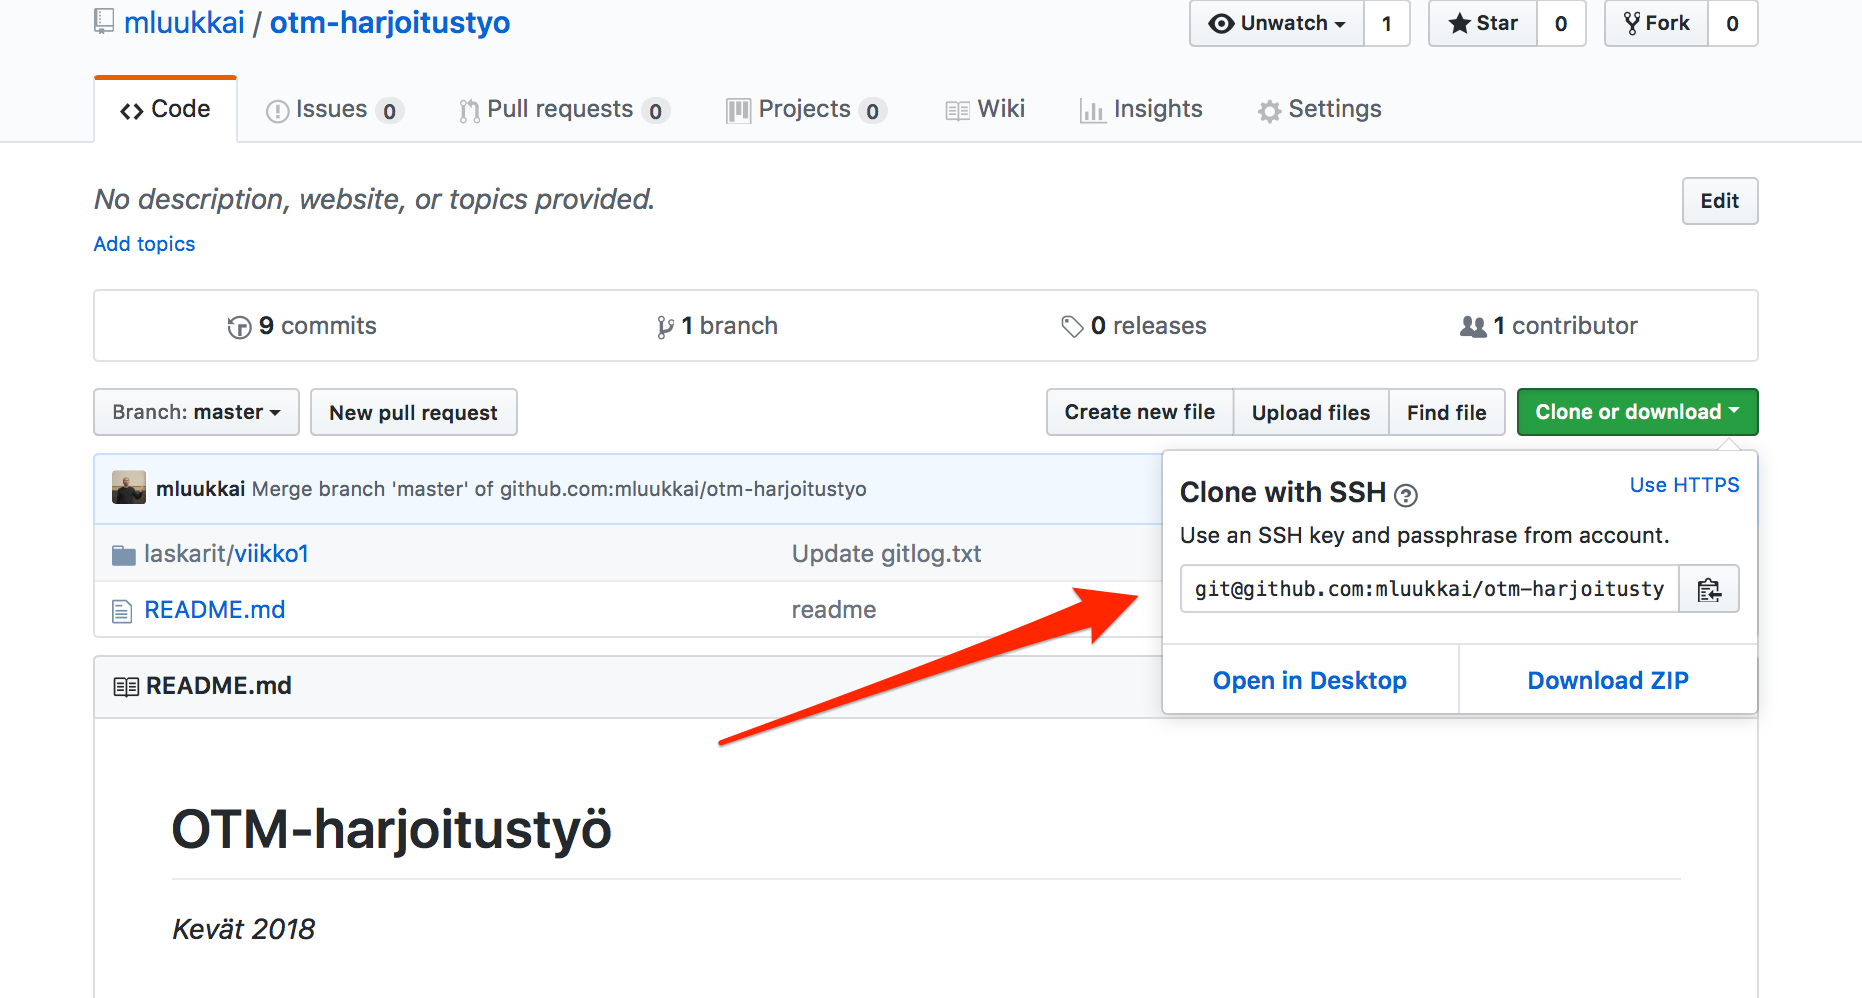The width and height of the screenshot is (1862, 998).
Task: Copy the SSH clone URL to clipboard
Action: tap(1709, 589)
